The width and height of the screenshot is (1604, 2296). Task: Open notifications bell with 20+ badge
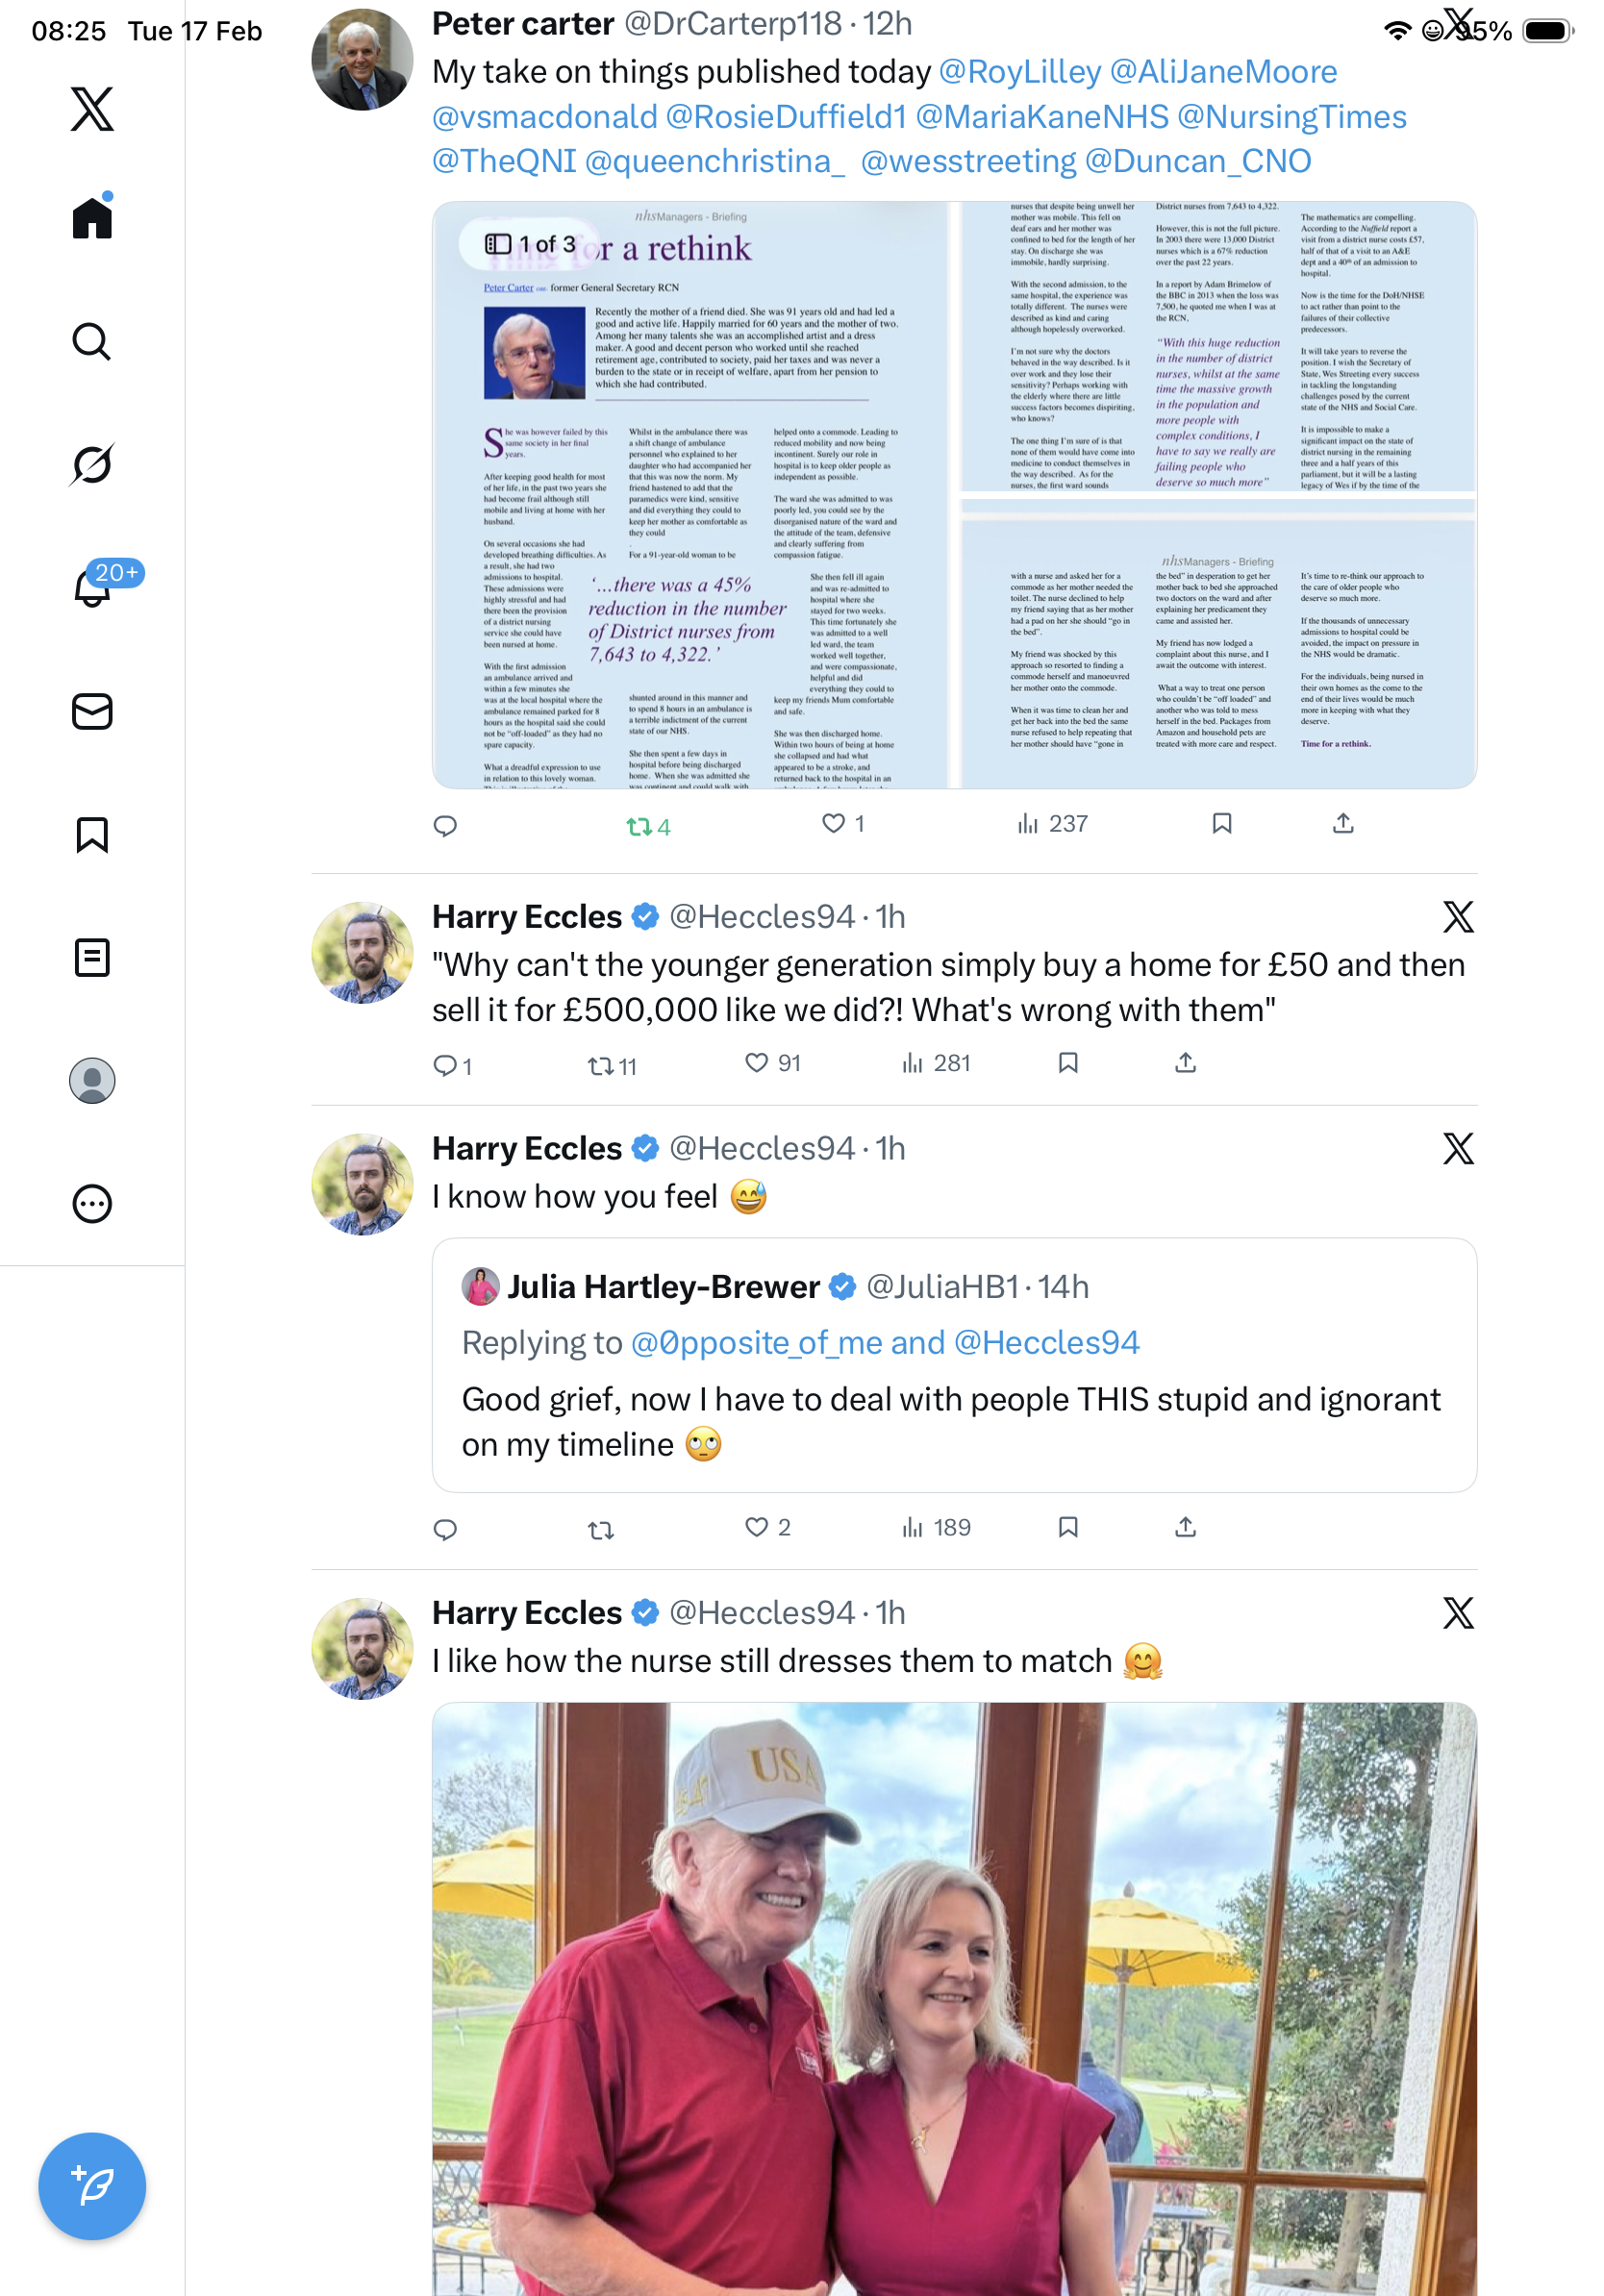[92, 586]
